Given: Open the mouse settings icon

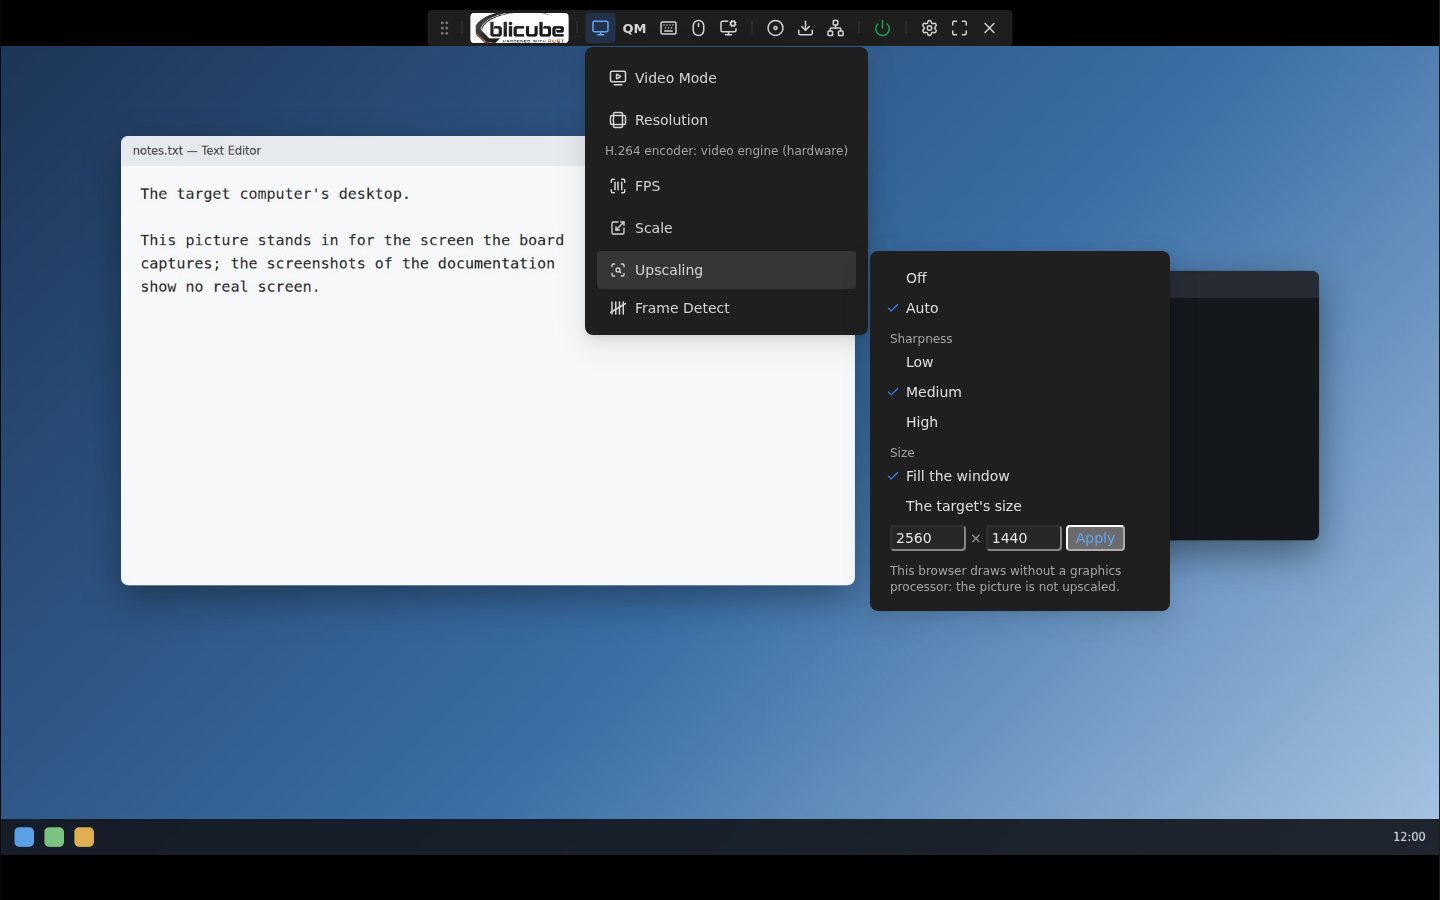Looking at the screenshot, I should click(x=699, y=28).
